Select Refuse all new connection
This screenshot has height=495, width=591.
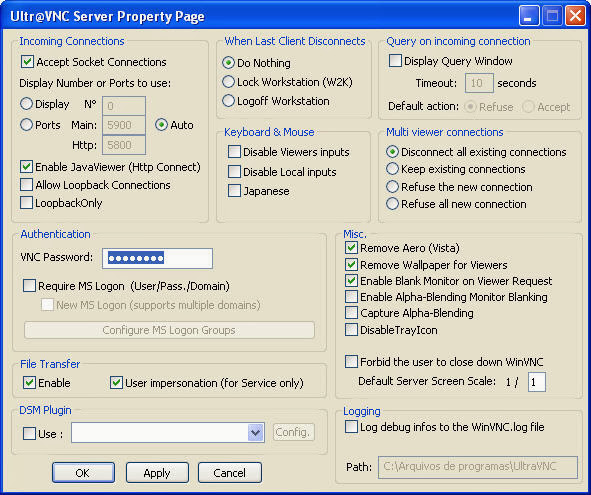(x=392, y=204)
